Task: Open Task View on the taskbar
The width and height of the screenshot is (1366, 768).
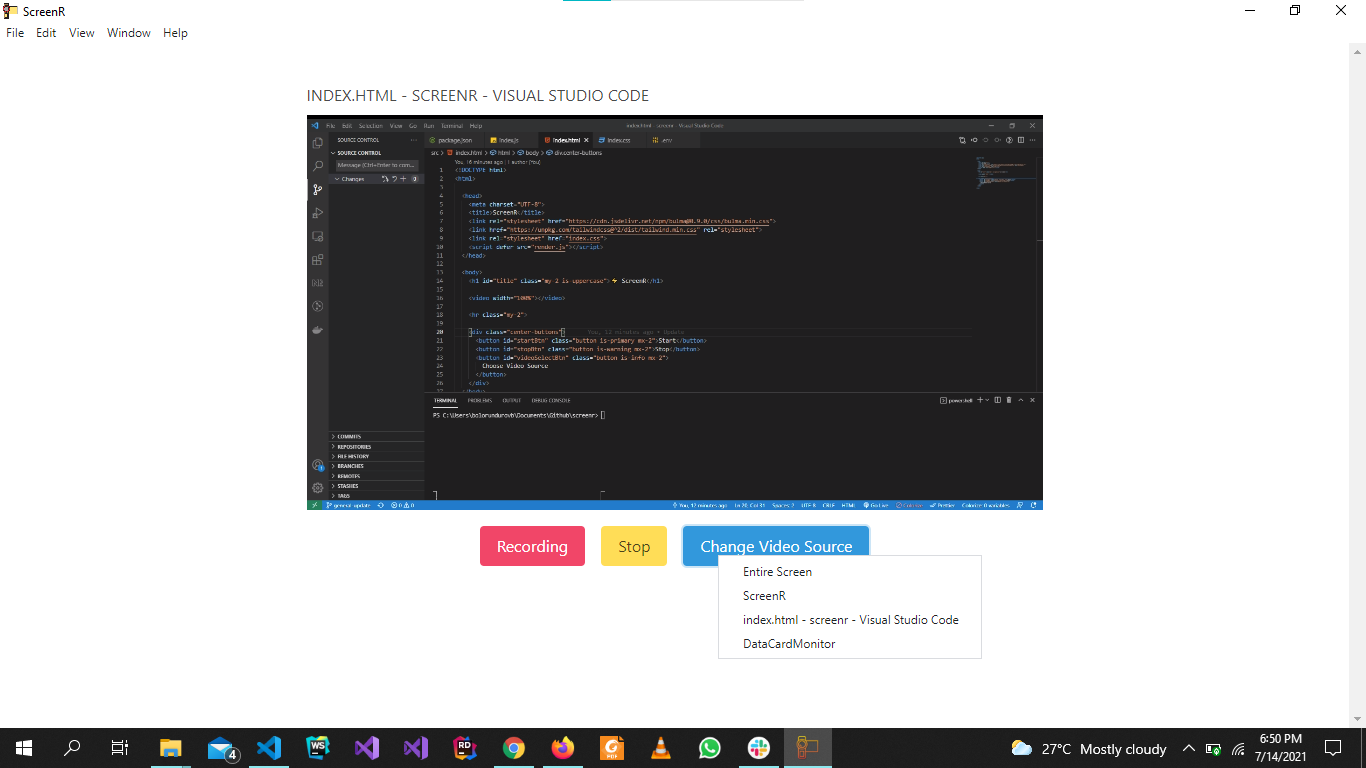Action: tap(120, 748)
